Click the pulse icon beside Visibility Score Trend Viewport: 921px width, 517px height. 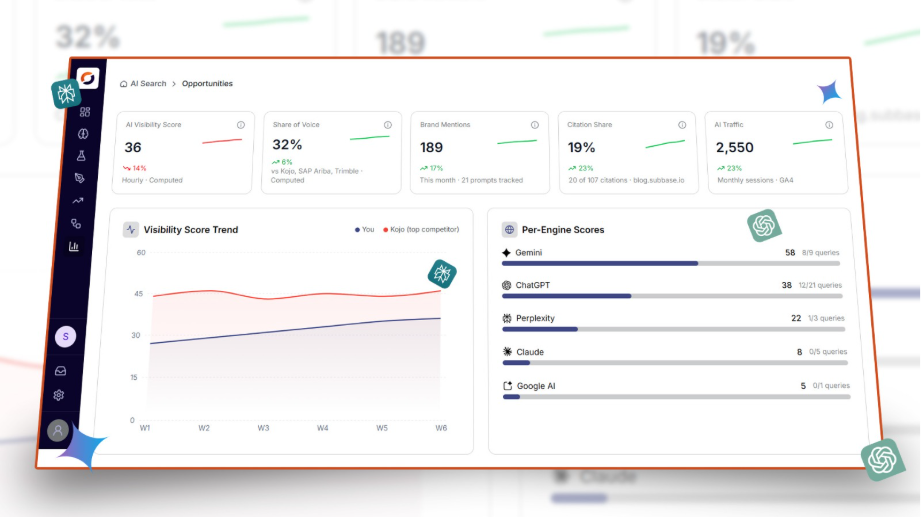[x=130, y=230]
